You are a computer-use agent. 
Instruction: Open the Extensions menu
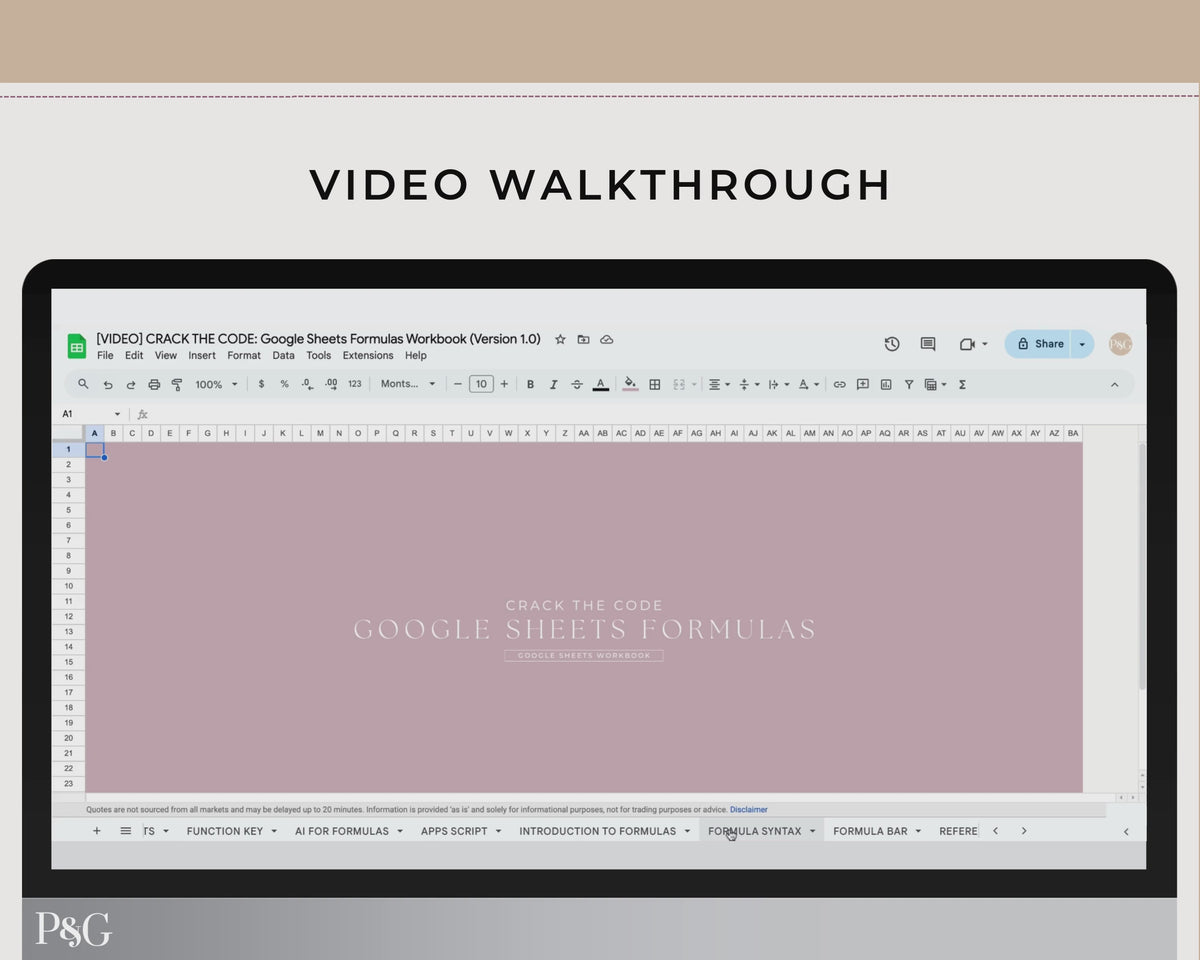click(368, 355)
